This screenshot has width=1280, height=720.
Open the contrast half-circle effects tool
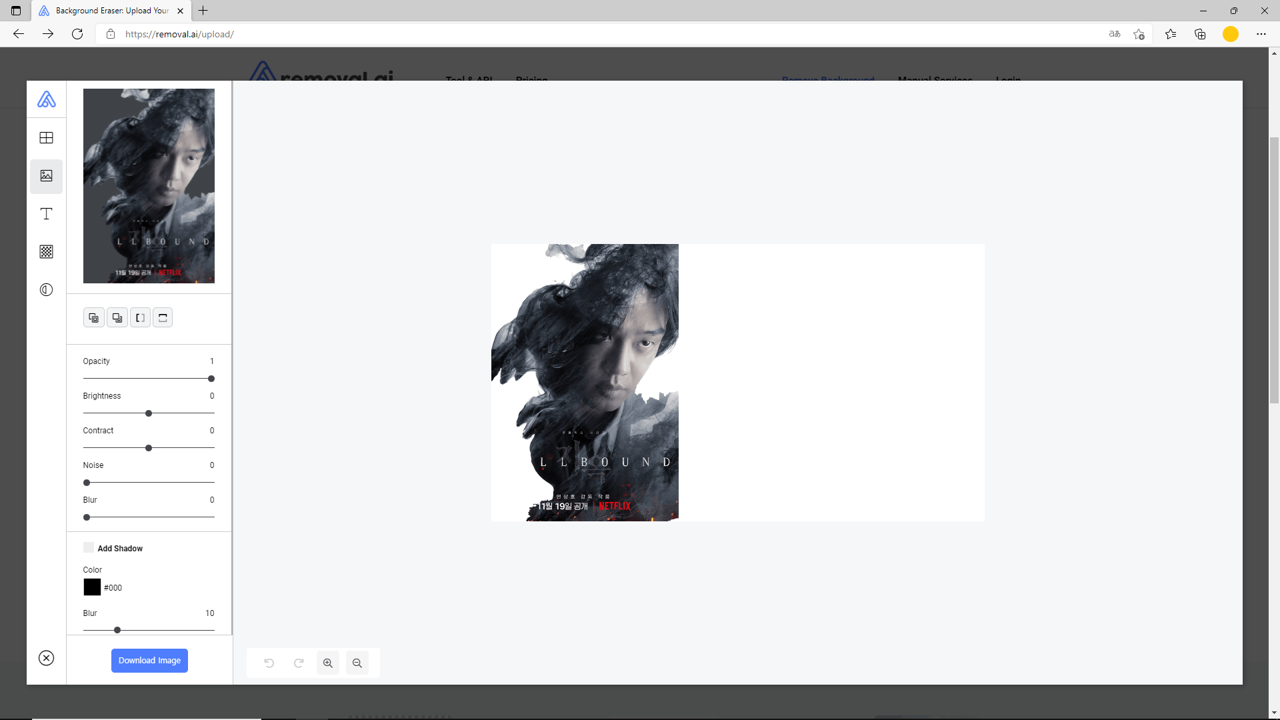[46, 290]
